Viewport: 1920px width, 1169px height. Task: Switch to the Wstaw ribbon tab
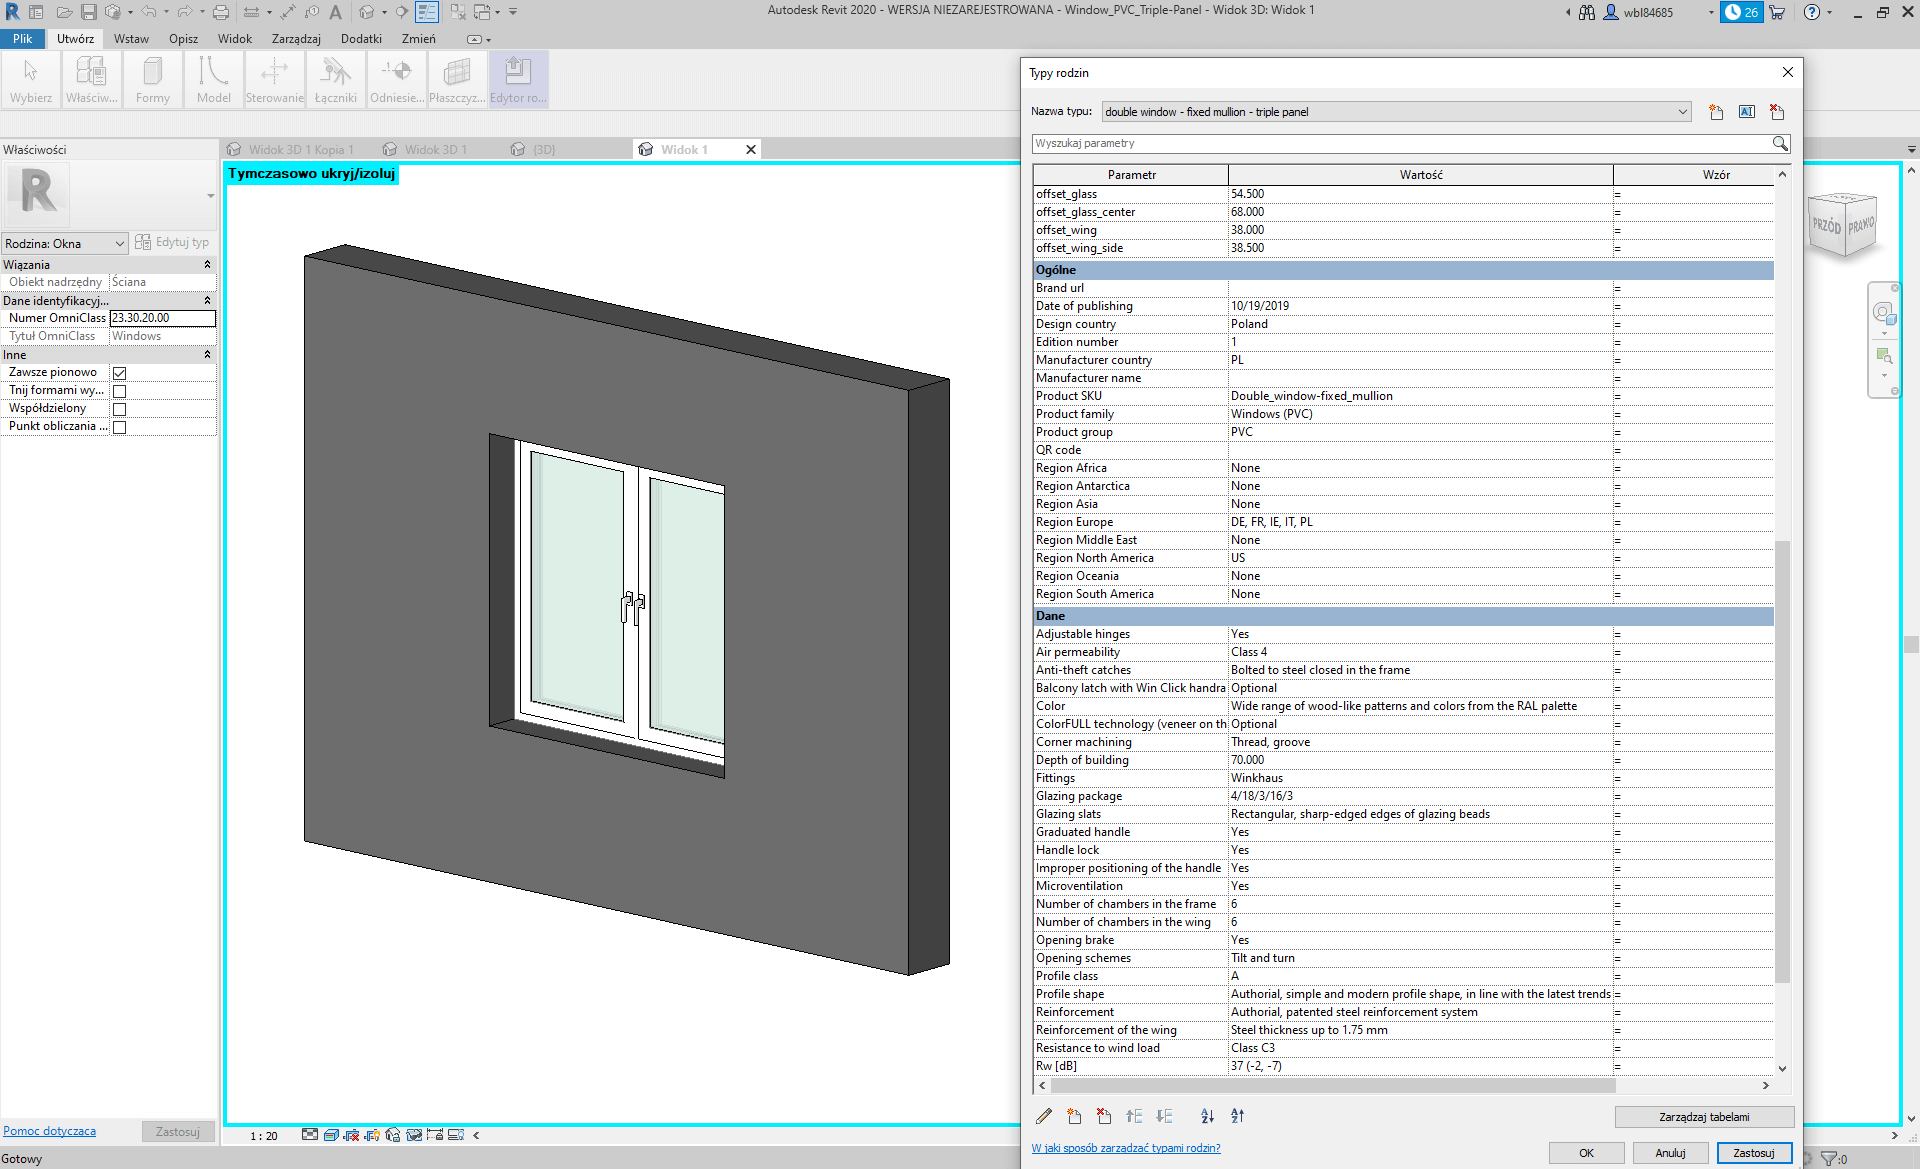(131, 38)
